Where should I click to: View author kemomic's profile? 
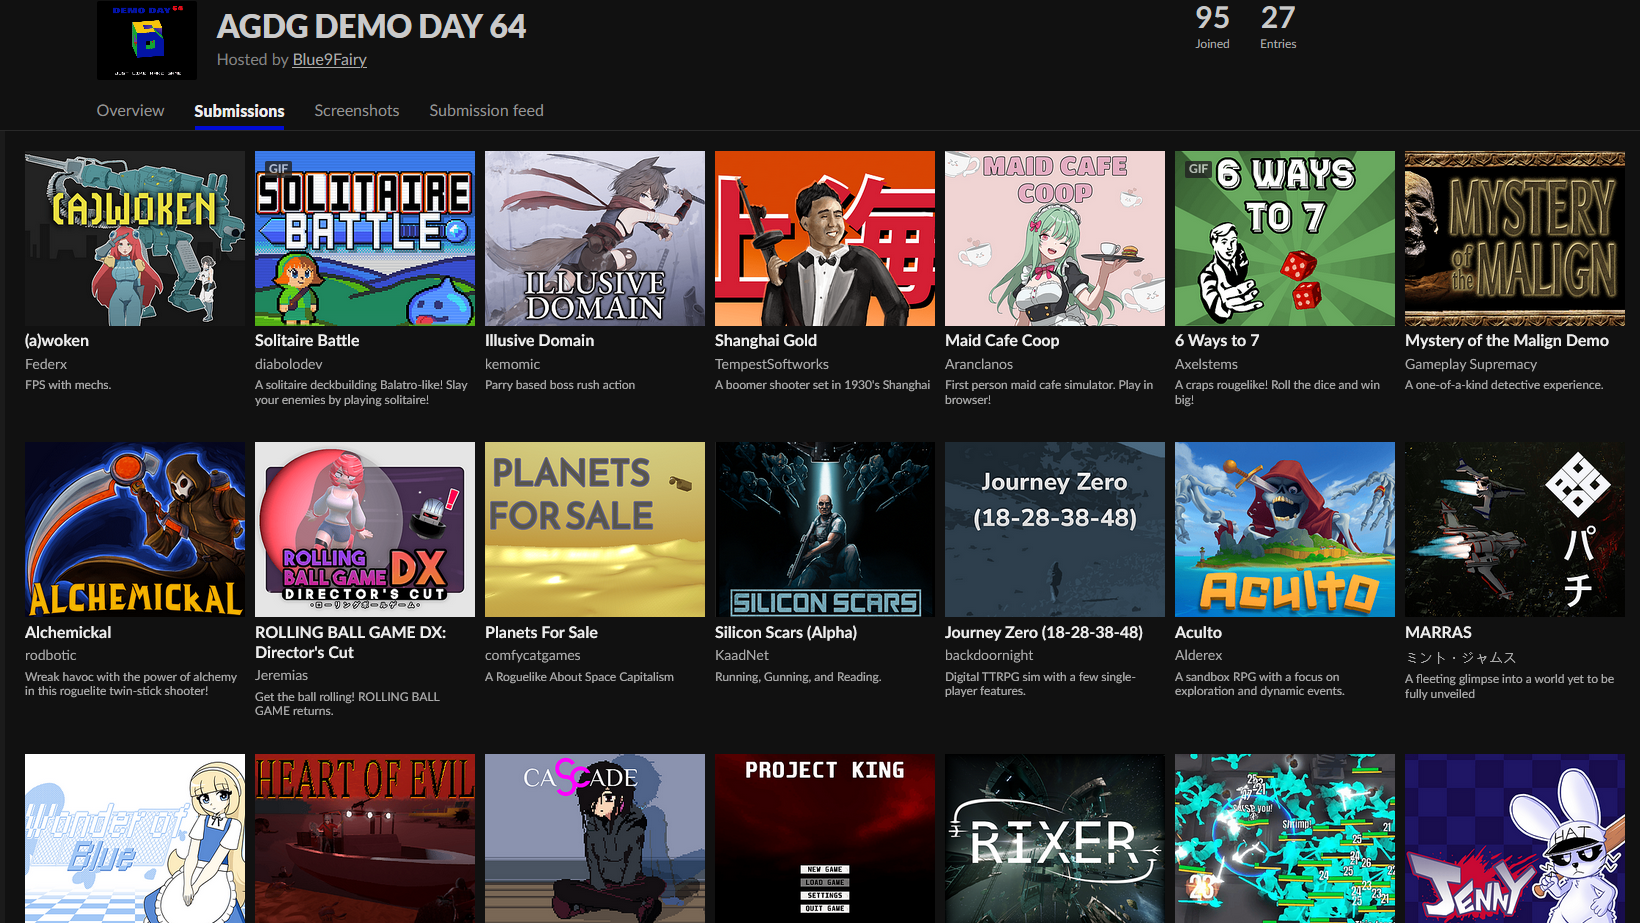pyautogui.click(x=512, y=365)
